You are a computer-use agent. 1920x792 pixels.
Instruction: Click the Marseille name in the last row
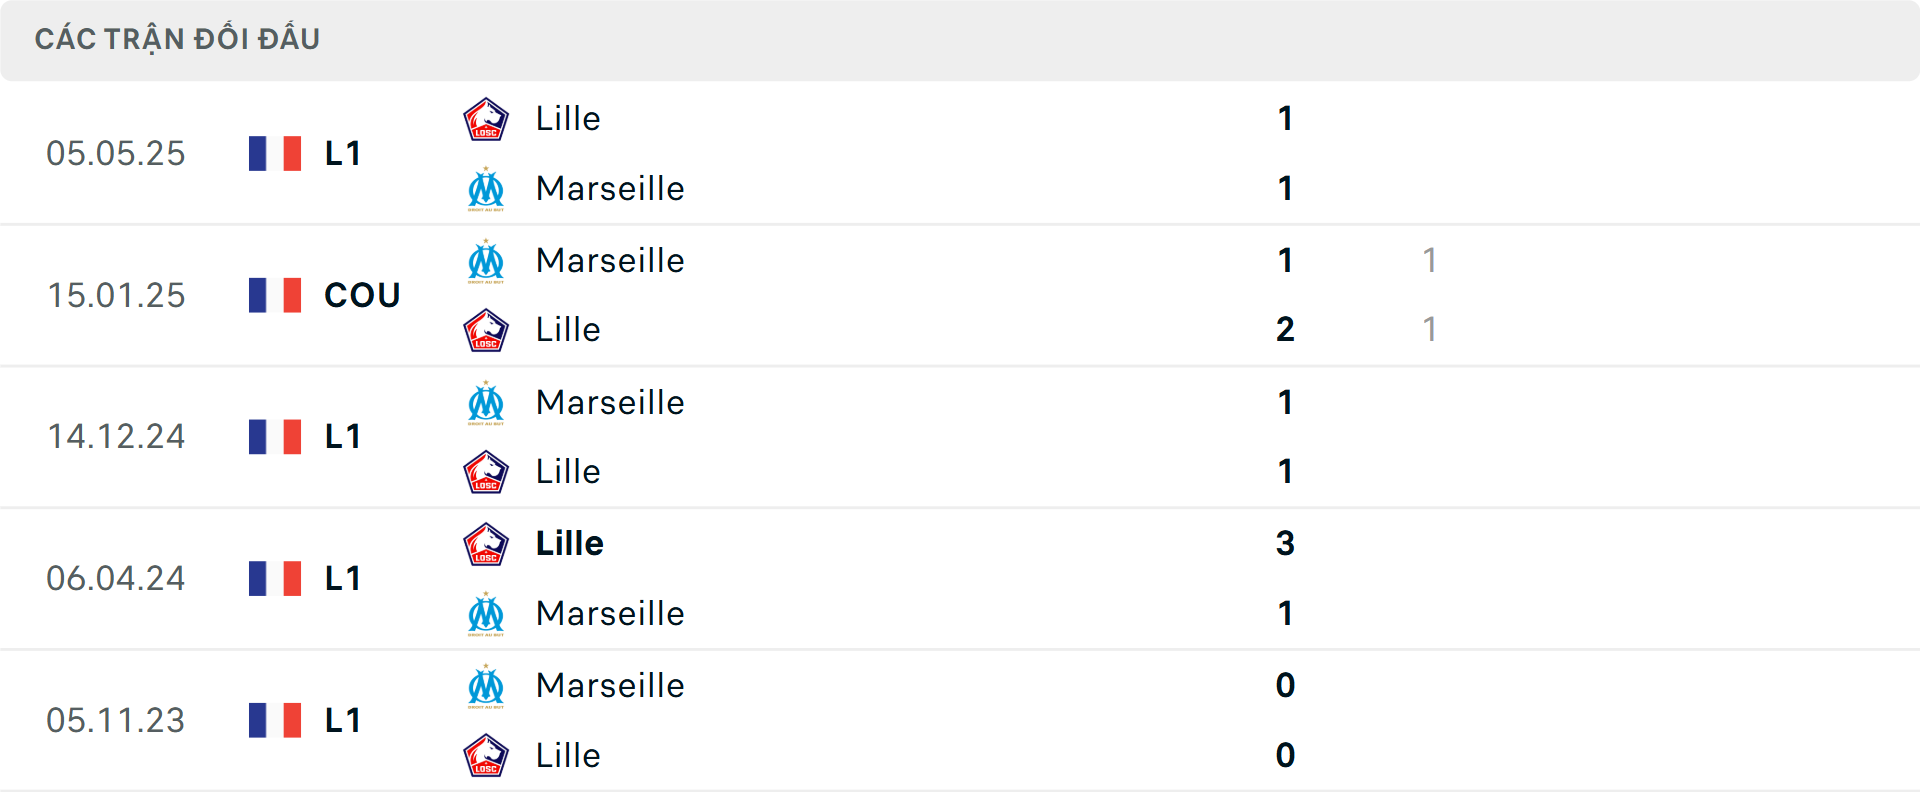pos(610,686)
